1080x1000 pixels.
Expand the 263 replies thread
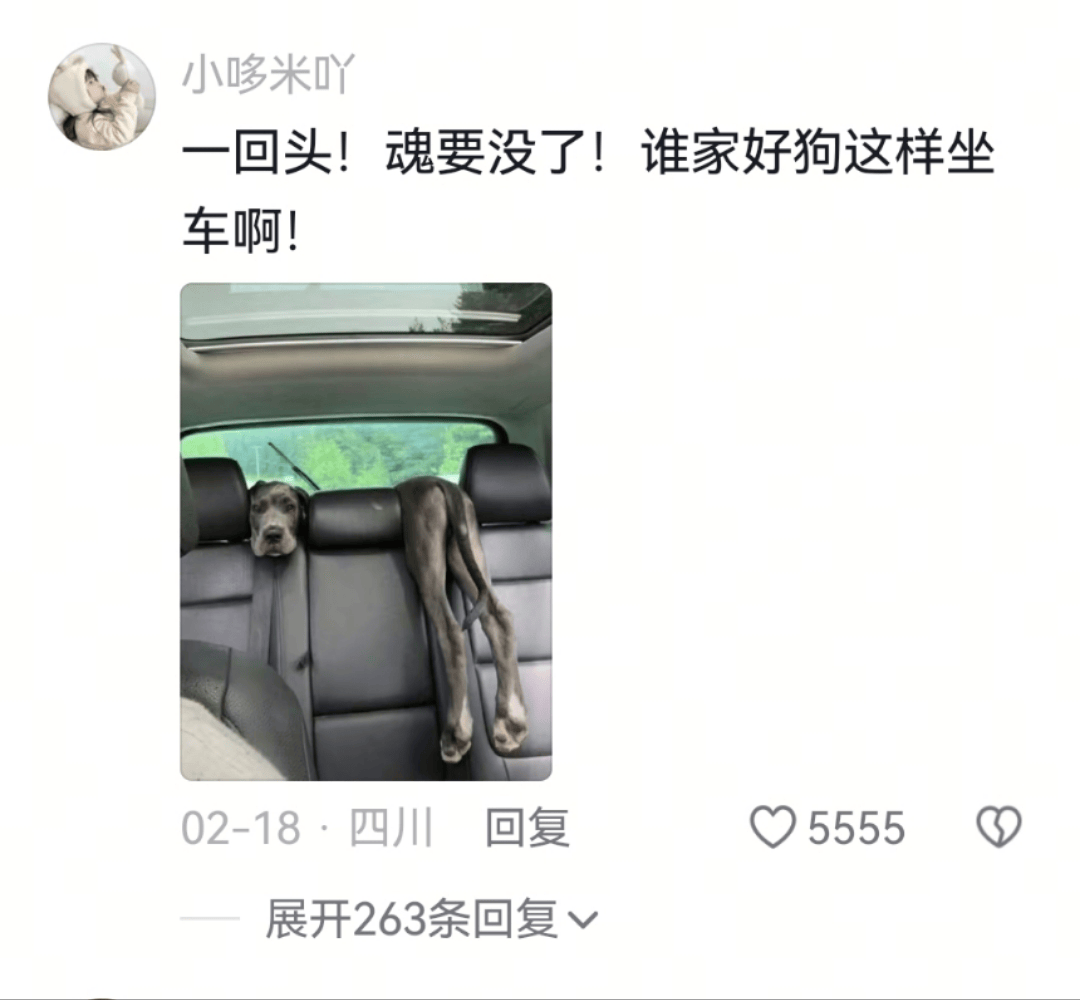click(x=432, y=919)
